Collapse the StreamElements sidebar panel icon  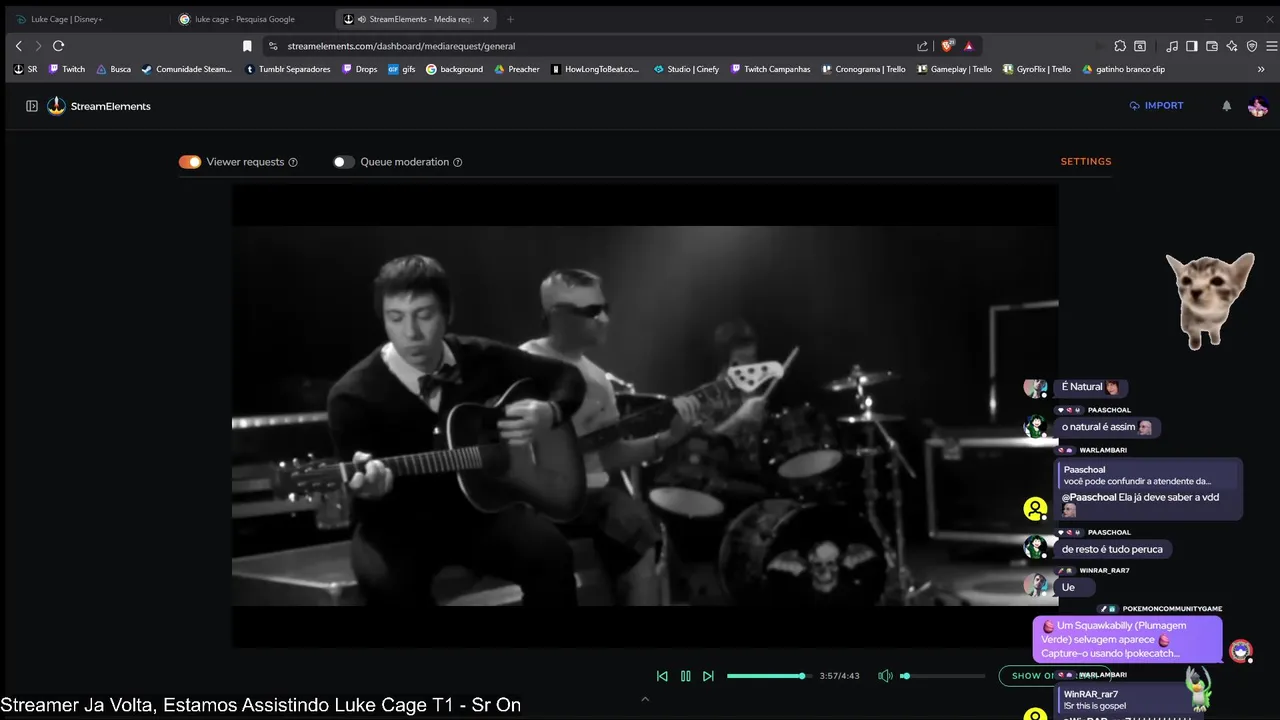[32, 106]
